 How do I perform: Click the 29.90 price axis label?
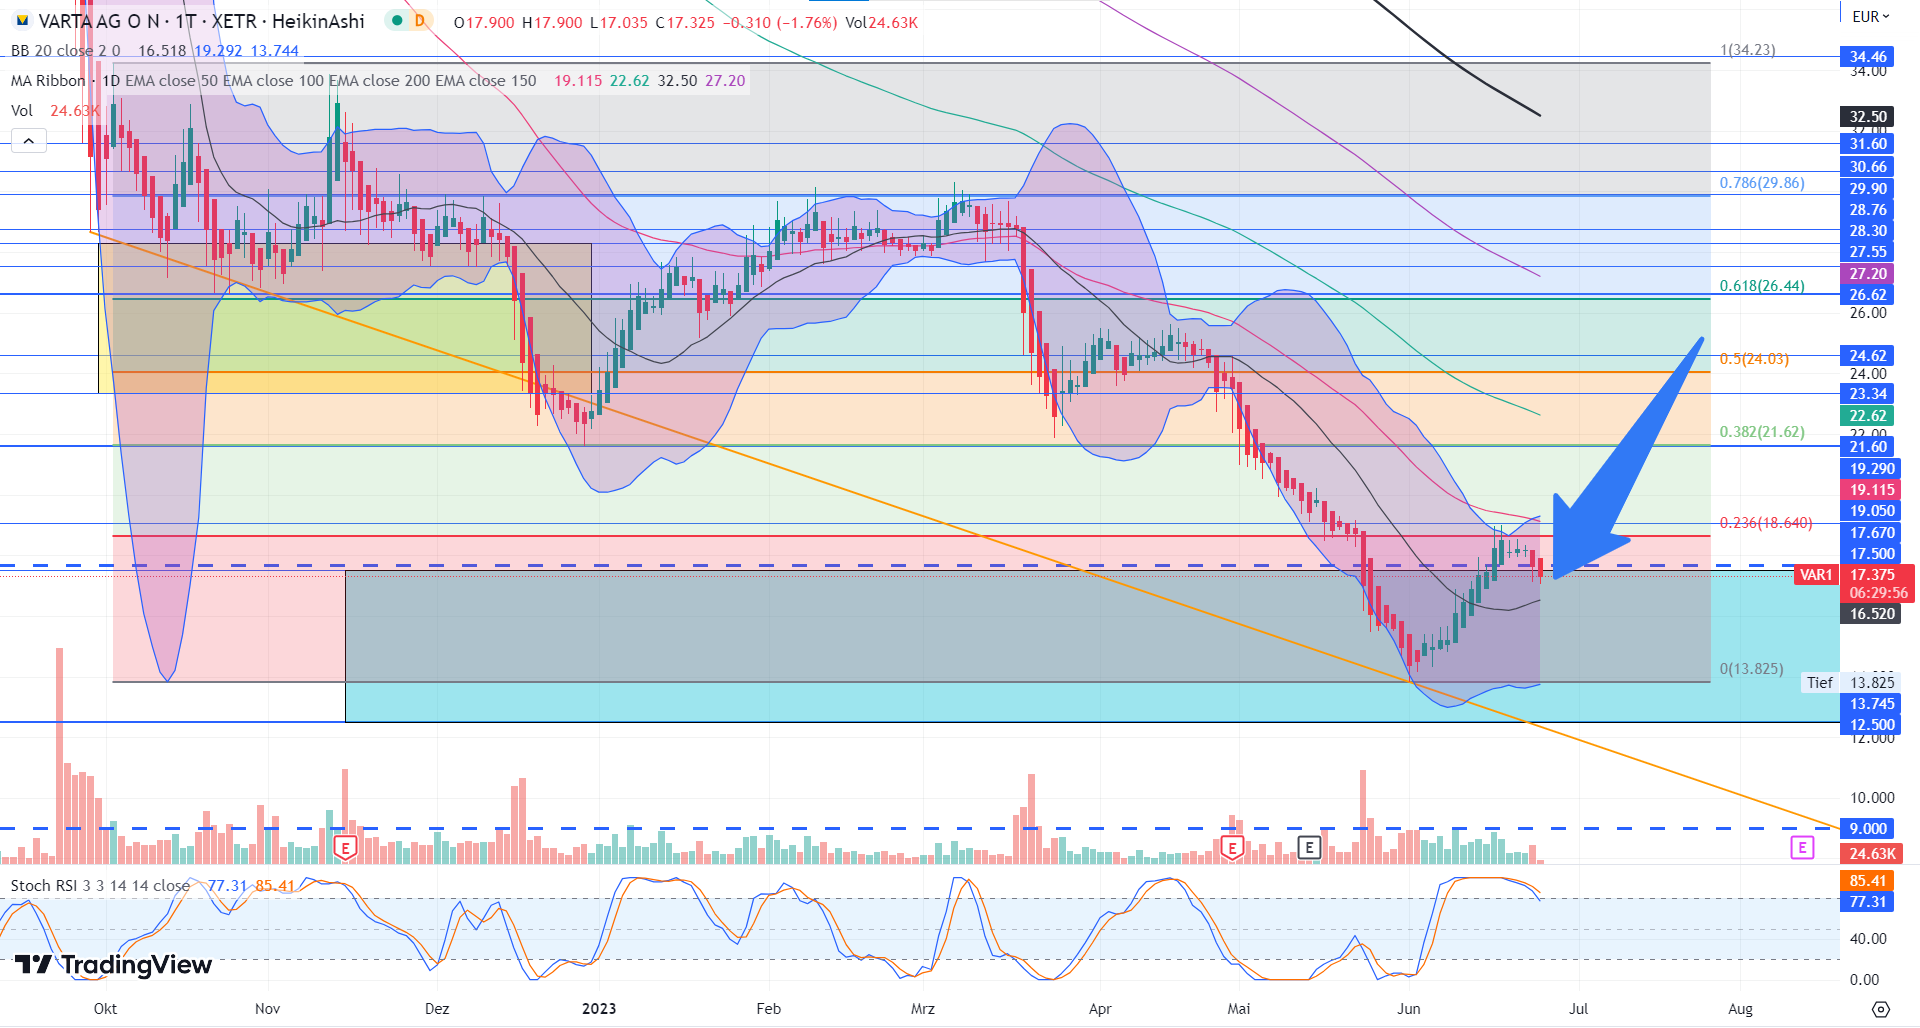coord(1868,189)
